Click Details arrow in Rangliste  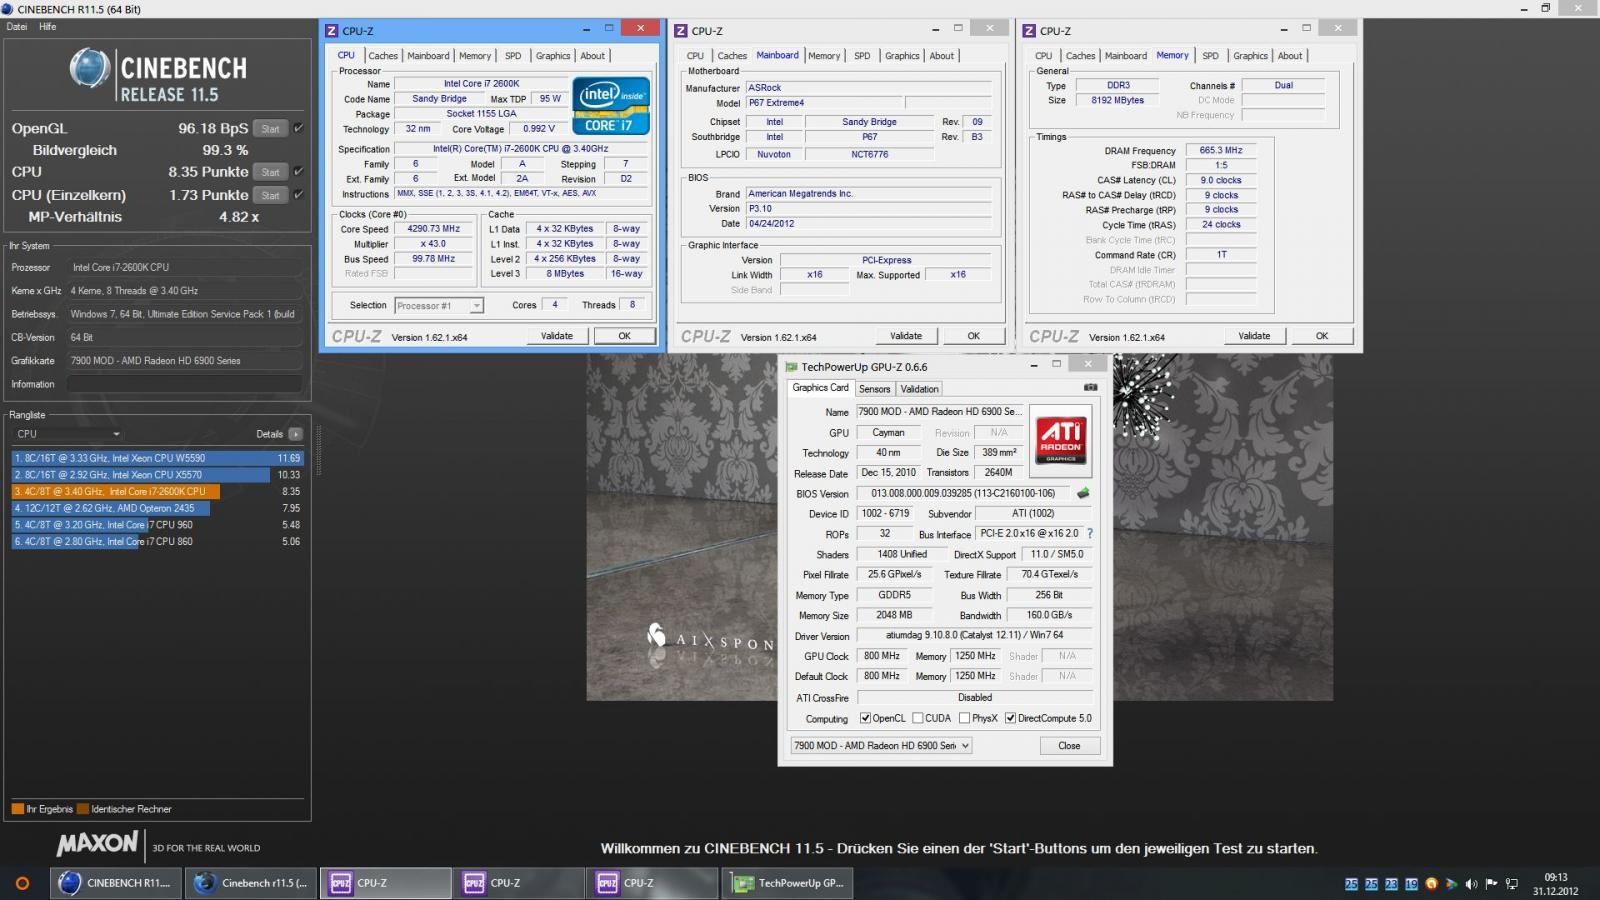click(x=295, y=434)
